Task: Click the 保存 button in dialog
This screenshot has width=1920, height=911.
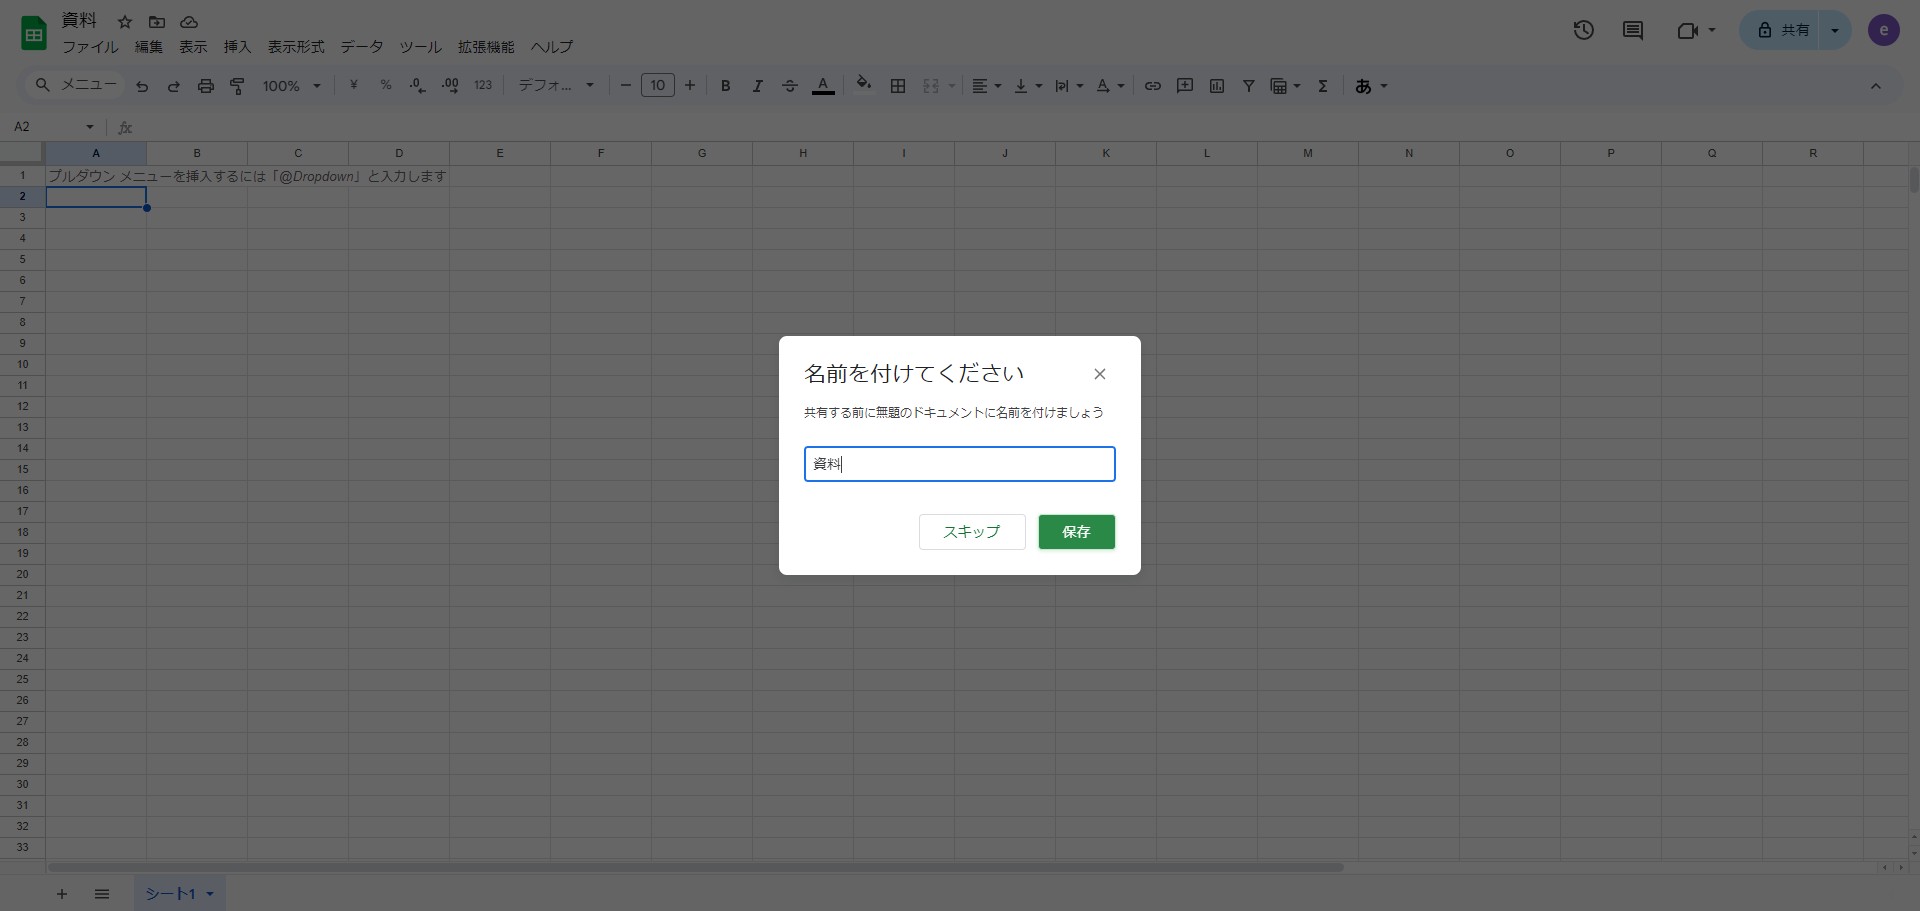Action: (x=1076, y=532)
